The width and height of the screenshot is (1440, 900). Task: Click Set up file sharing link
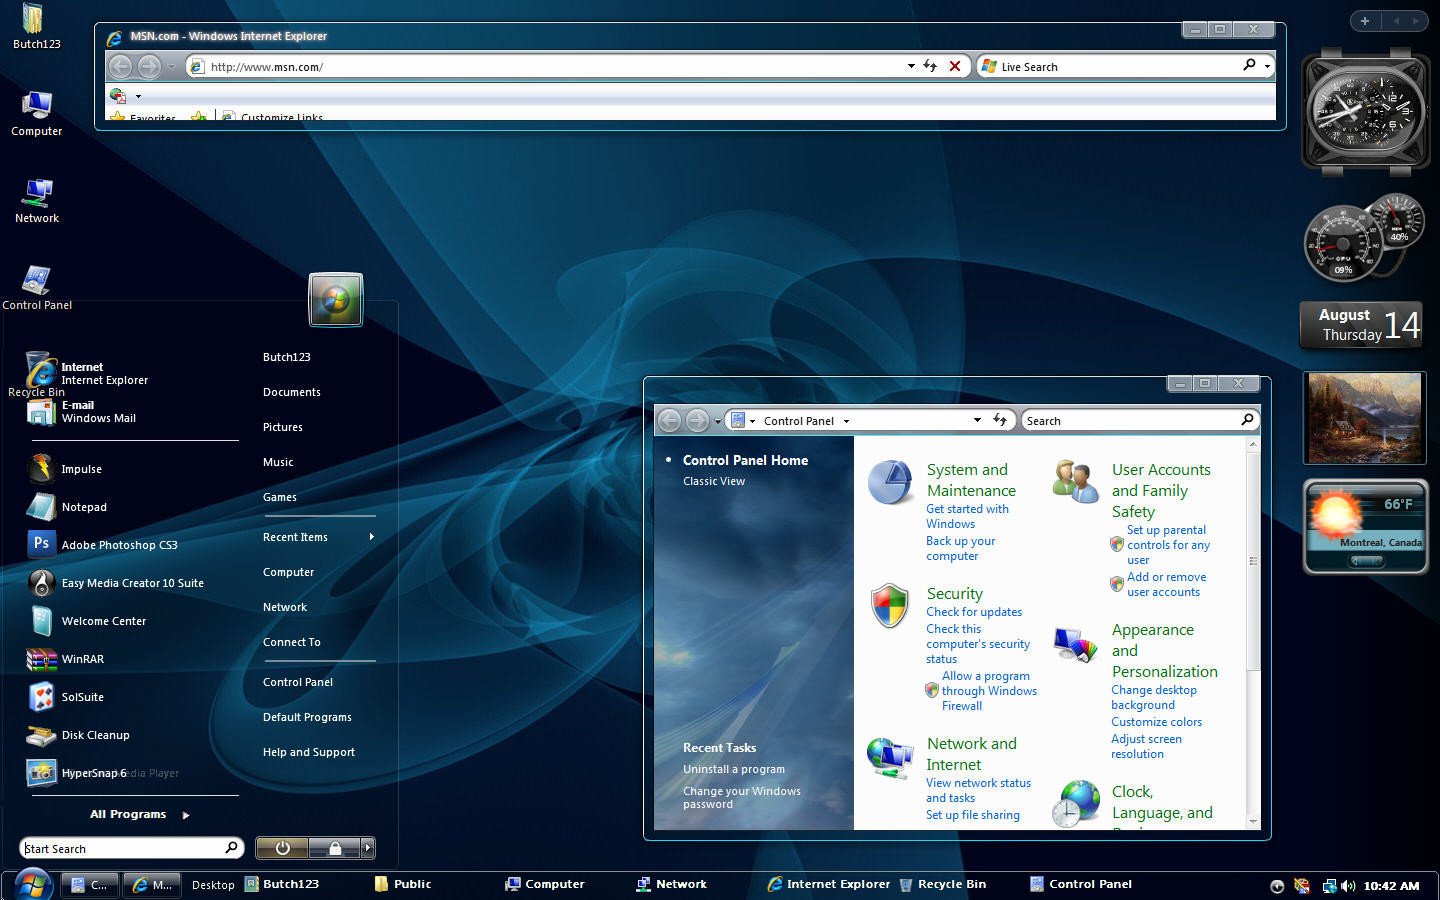[x=973, y=815]
